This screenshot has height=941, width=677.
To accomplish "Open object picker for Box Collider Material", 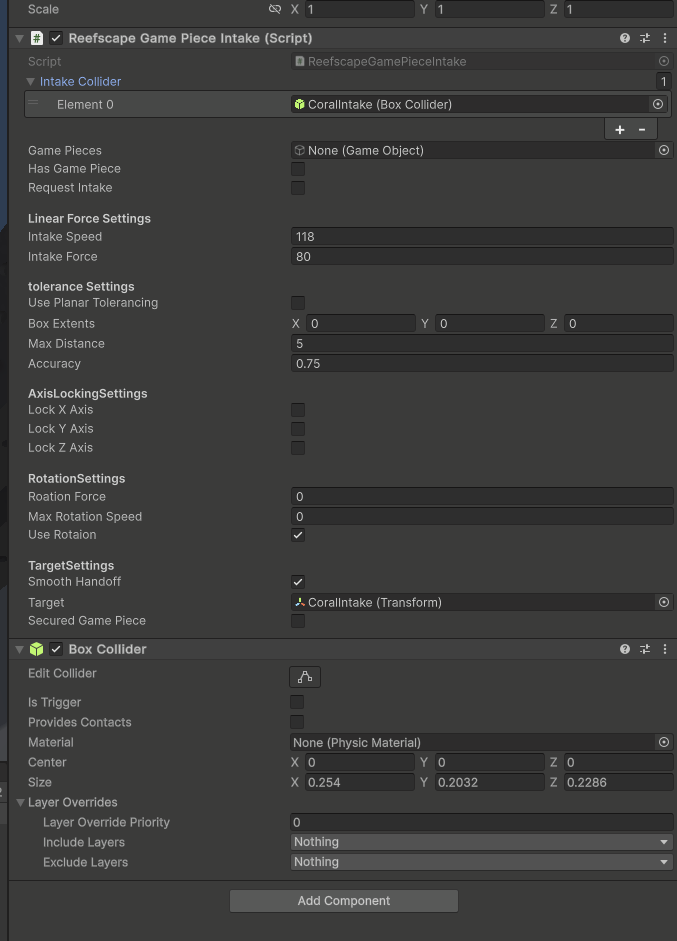I will 663,742.
